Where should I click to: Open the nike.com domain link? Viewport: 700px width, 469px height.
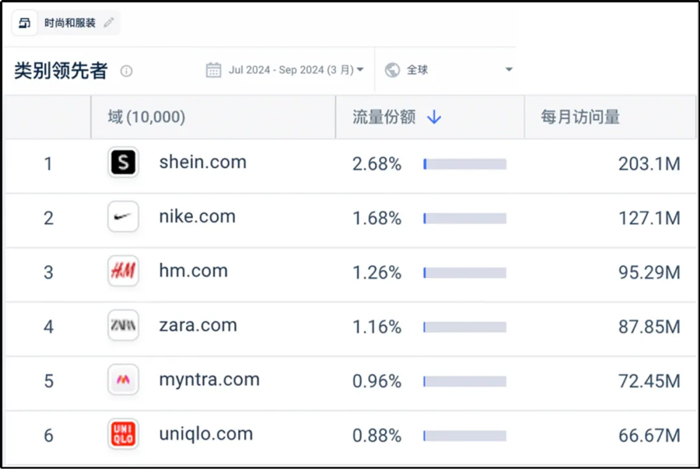tap(197, 216)
